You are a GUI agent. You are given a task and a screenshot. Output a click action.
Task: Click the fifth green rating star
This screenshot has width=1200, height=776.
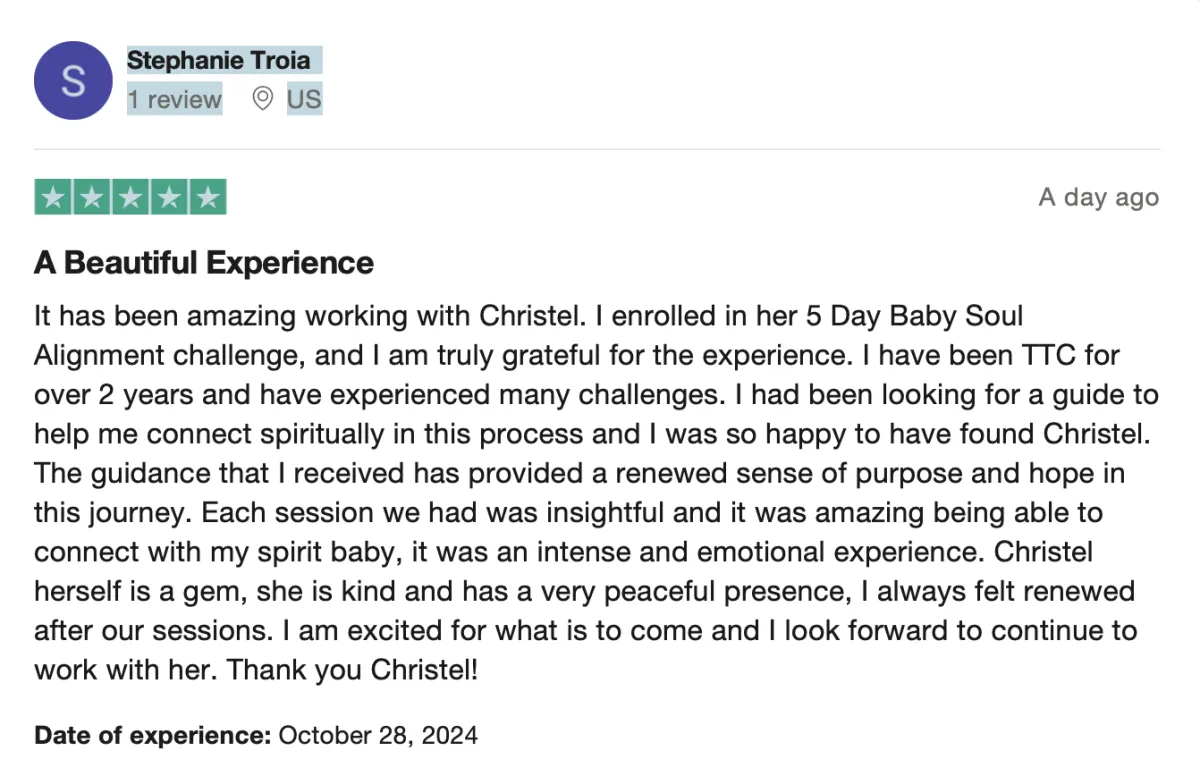click(x=208, y=197)
